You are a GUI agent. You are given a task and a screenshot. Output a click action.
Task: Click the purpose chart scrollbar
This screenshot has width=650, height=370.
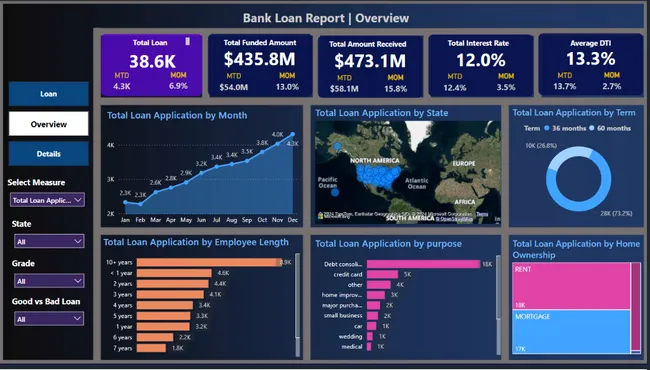(x=498, y=287)
